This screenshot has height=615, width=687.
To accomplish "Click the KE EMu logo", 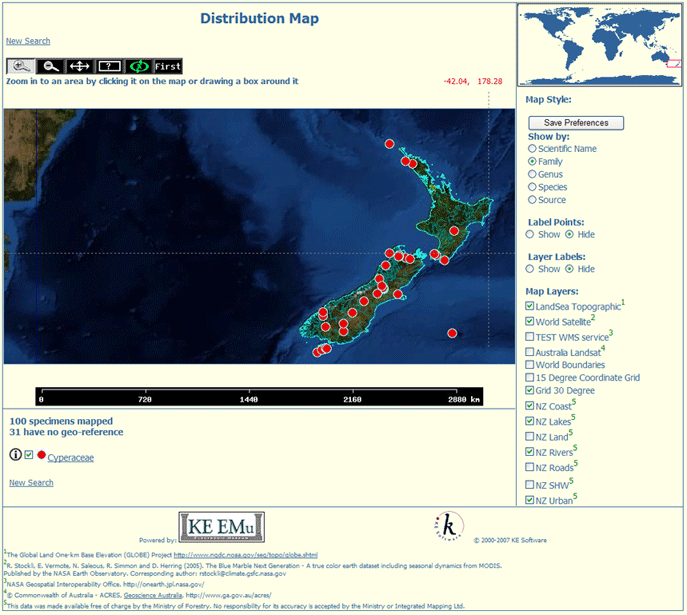I will coord(221,526).
